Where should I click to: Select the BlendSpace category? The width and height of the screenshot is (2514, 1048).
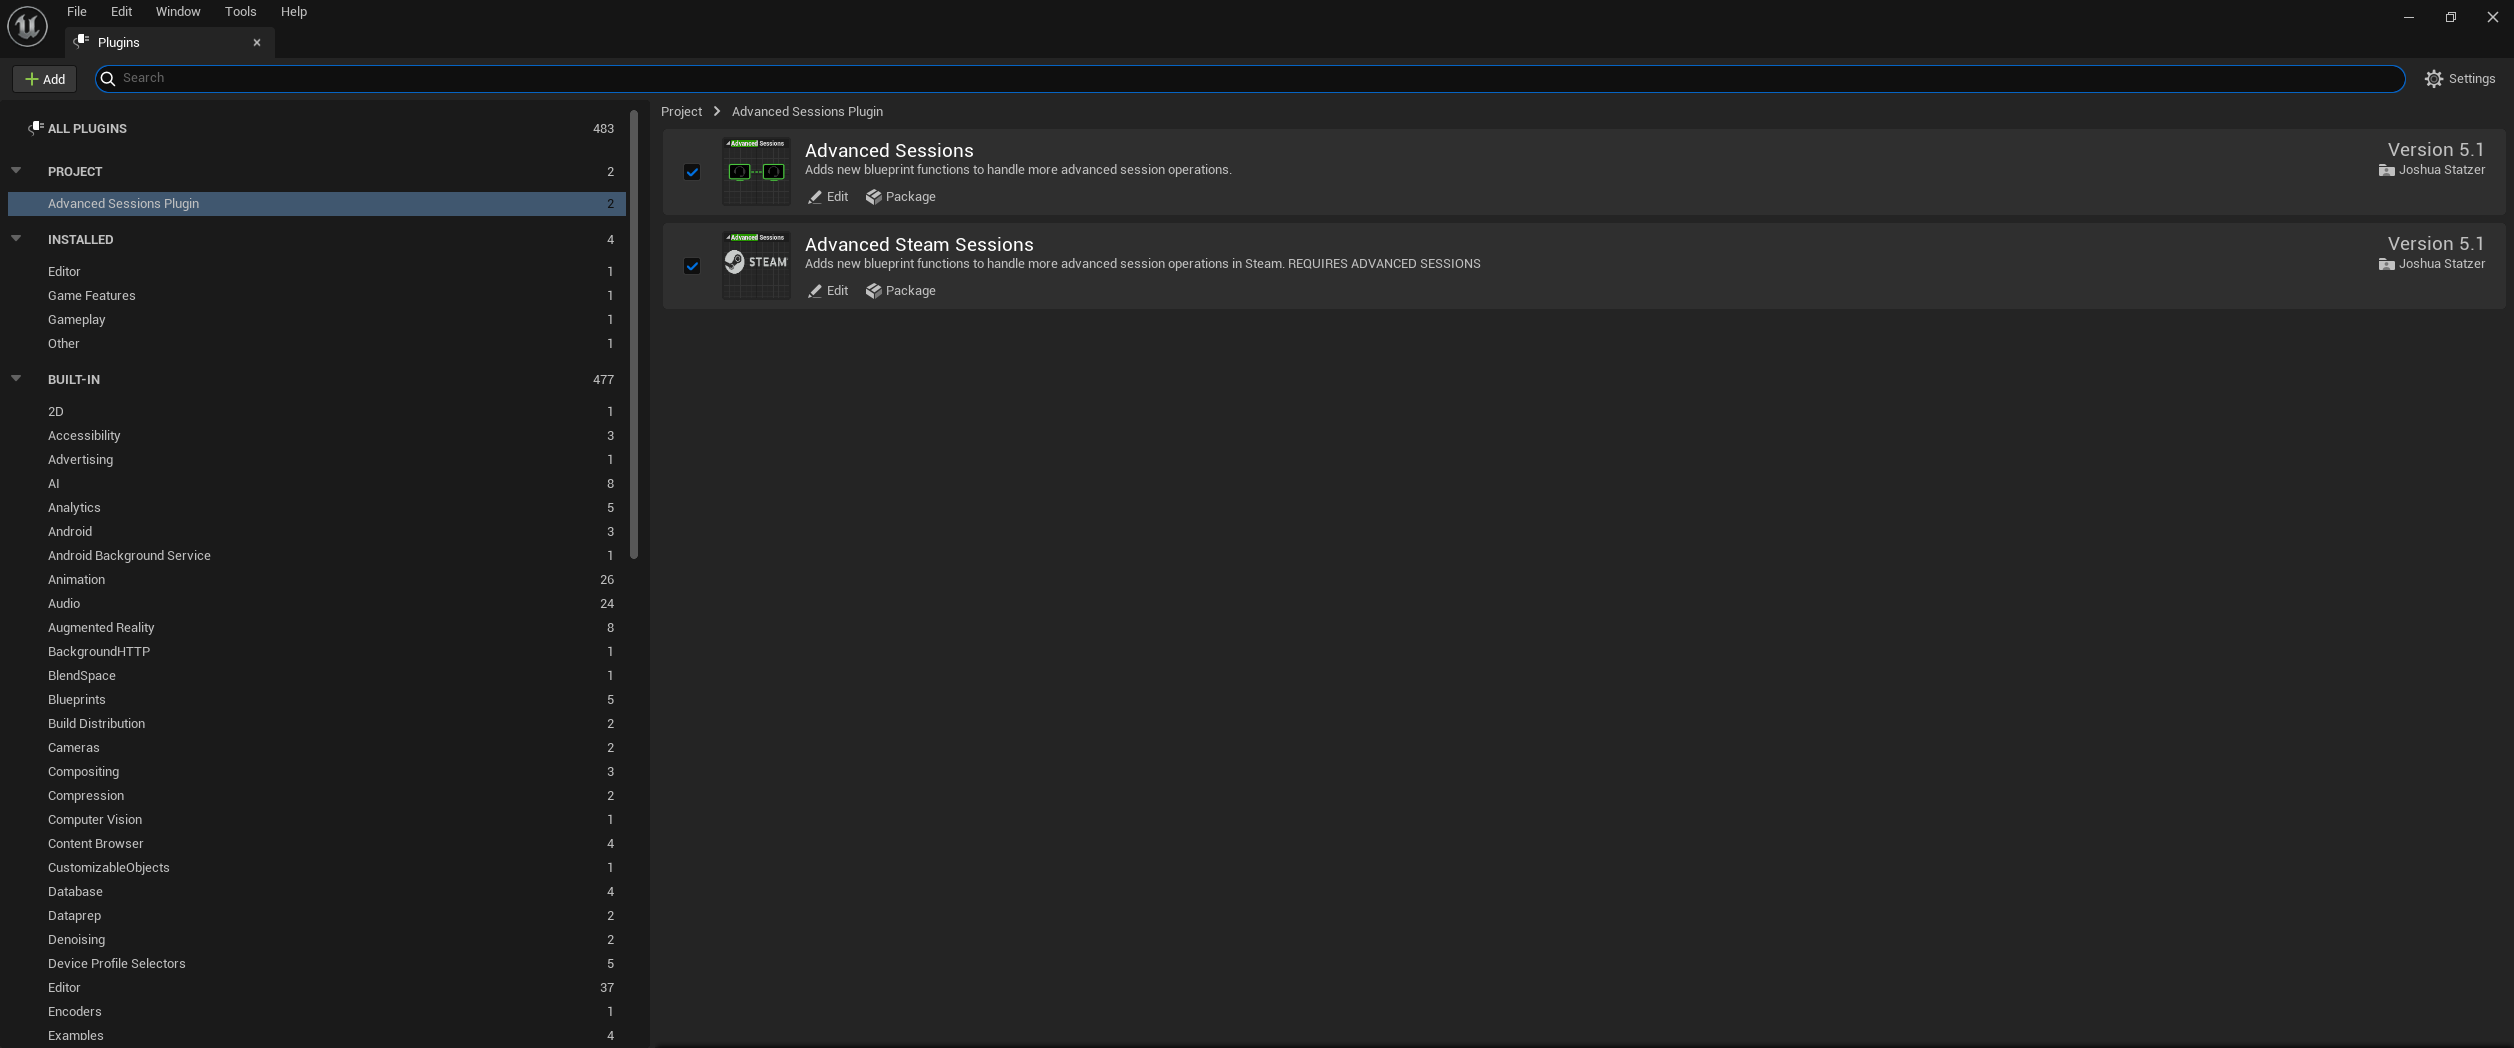(x=317, y=676)
